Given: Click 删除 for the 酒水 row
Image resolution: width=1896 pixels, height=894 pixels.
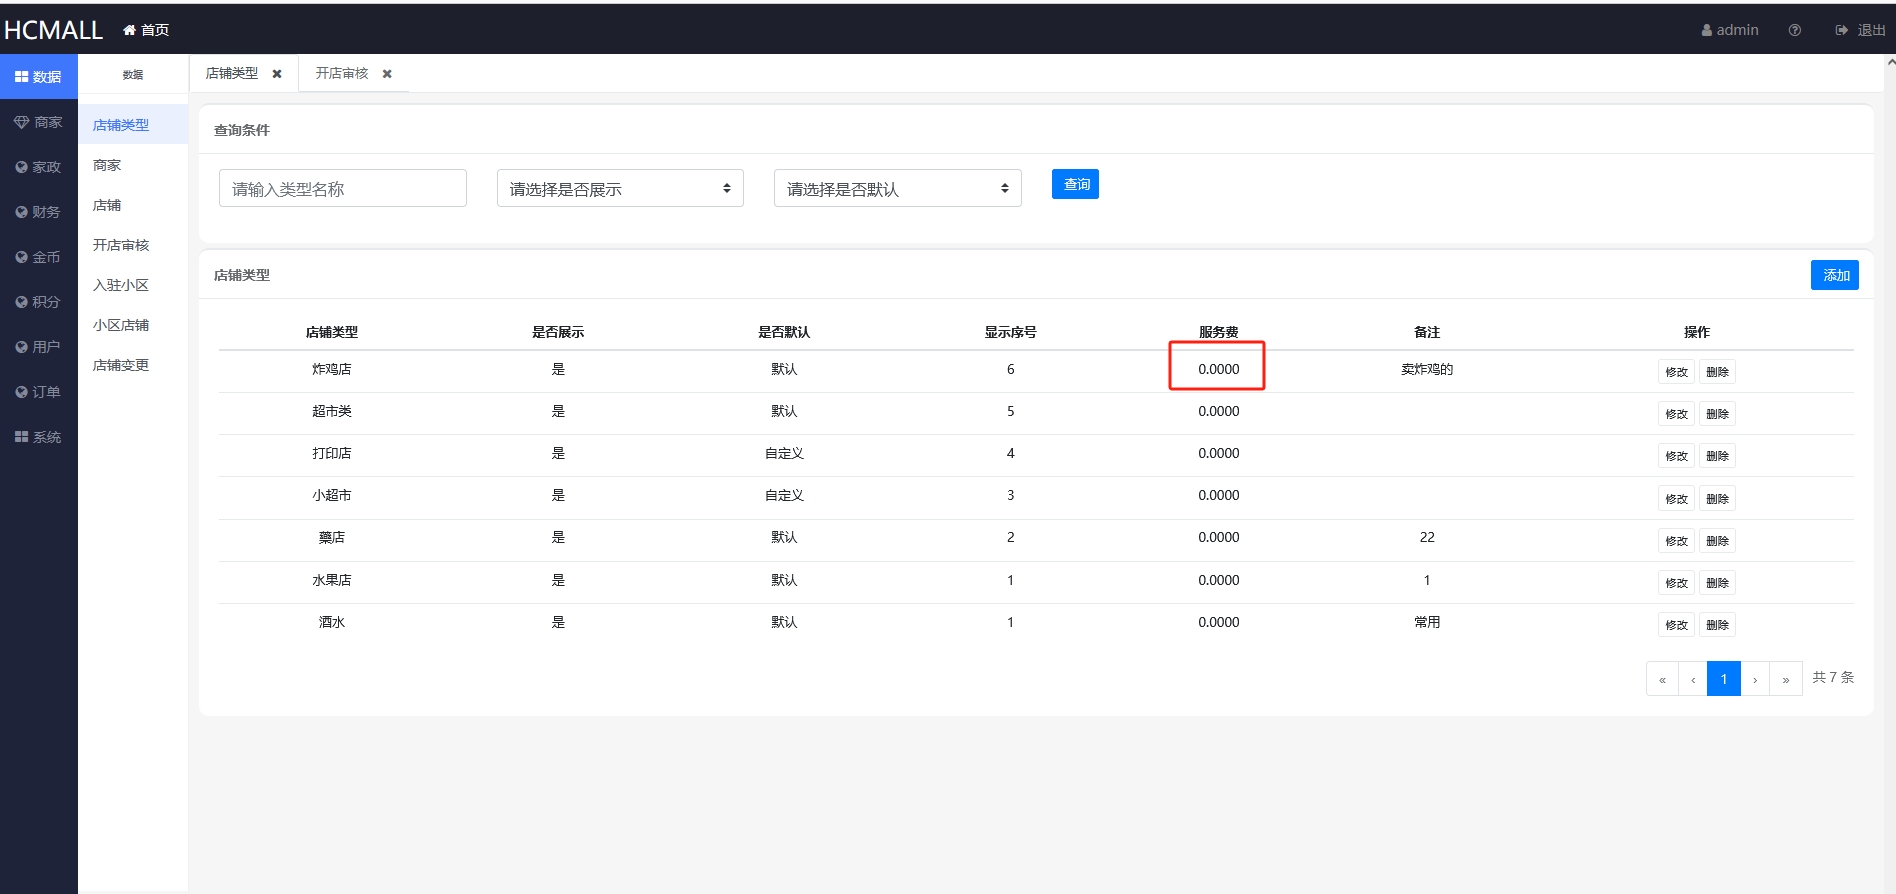Looking at the screenshot, I should point(1717,625).
